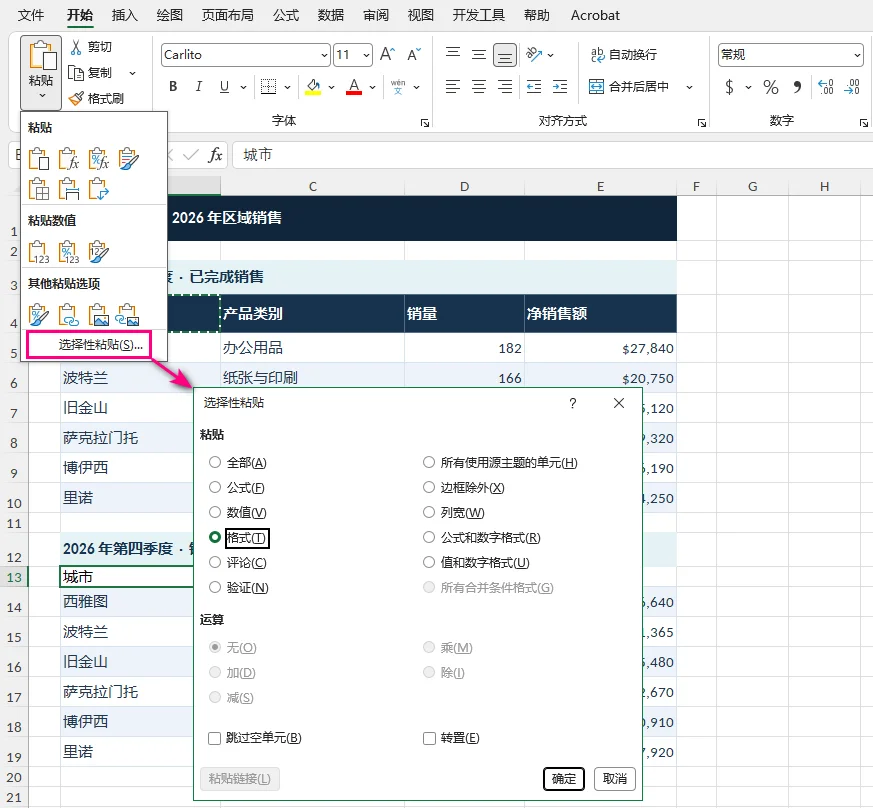Click the Decrease Decimal icon
Screen dimensions: 873x808
click(852, 87)
